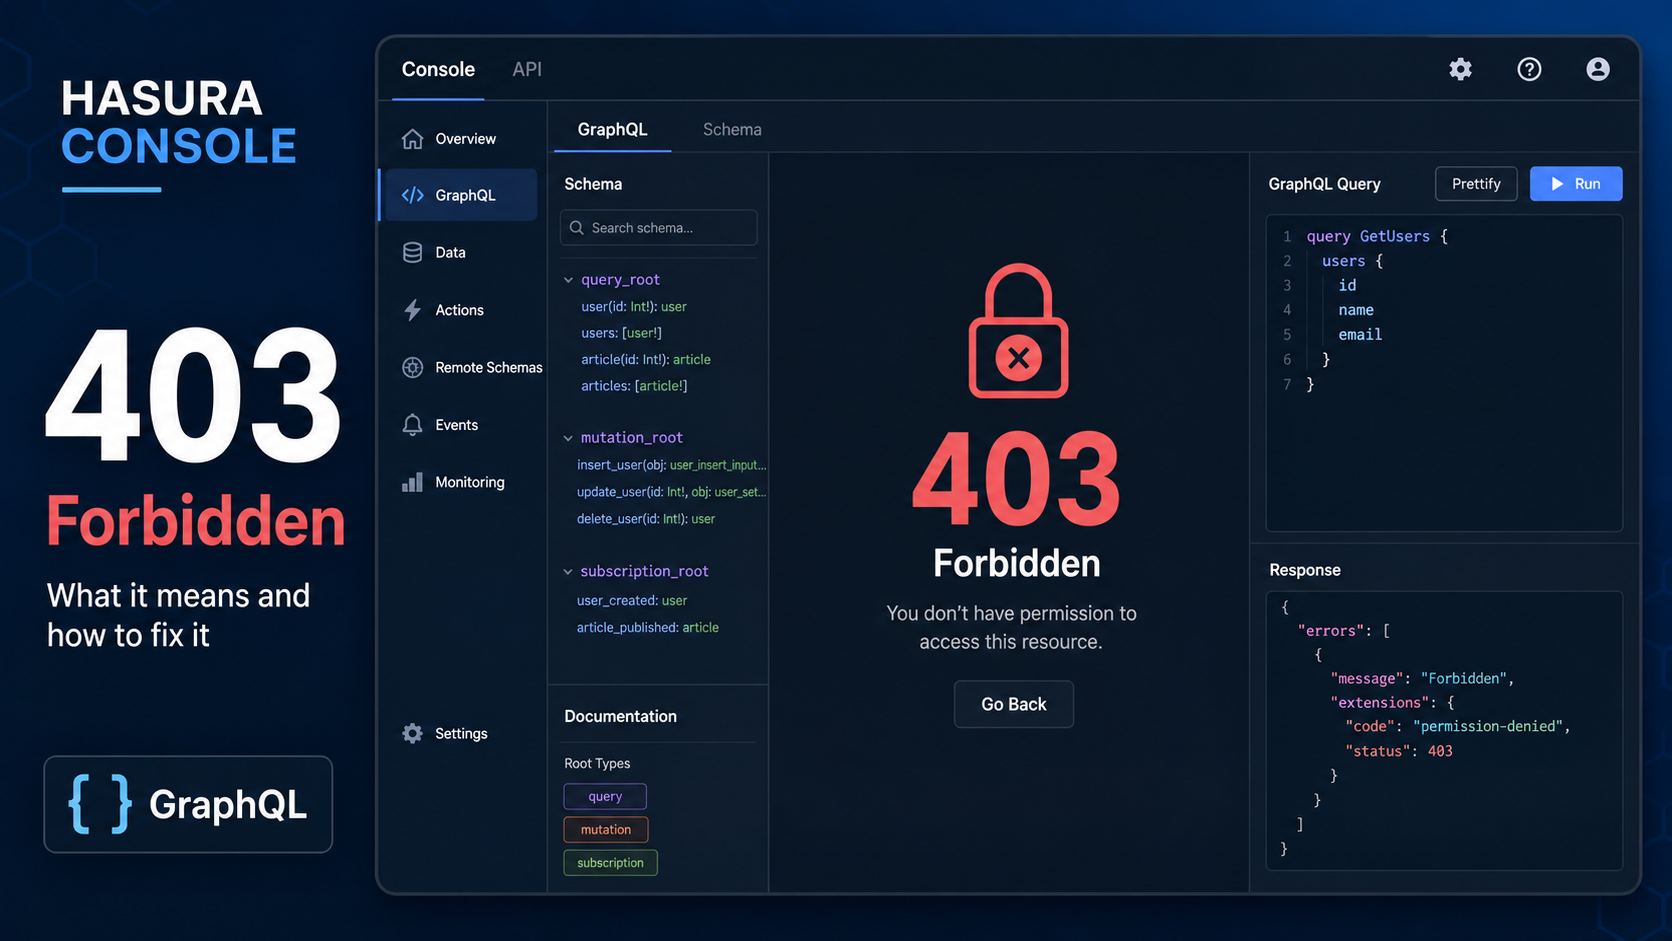Click the Overview home icon
This screenshot has width=1672, height=941.
tap(412, 139)
